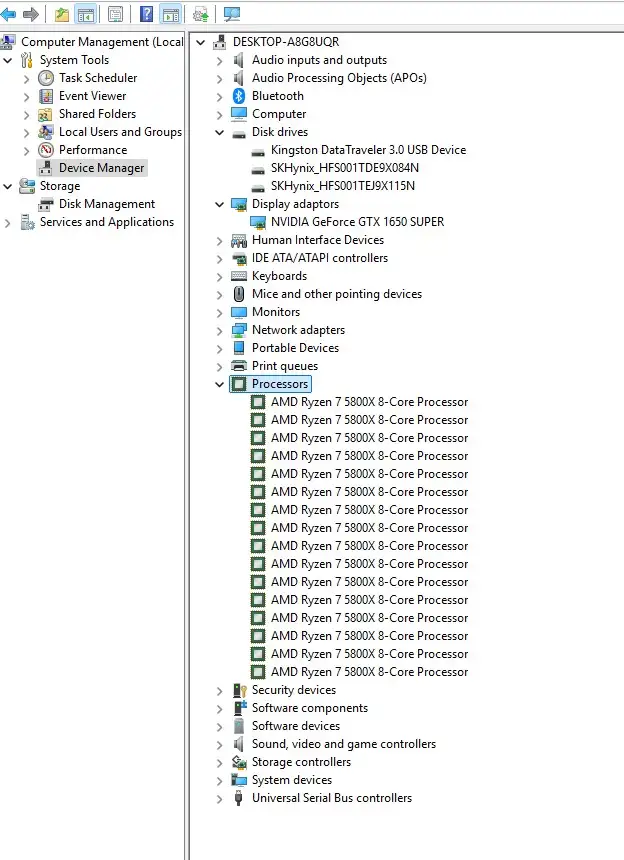Image resolution: width=624 pixels, height=860 pixels.
Task: Collapse the Storage node
Action: (x=8, y=186)
